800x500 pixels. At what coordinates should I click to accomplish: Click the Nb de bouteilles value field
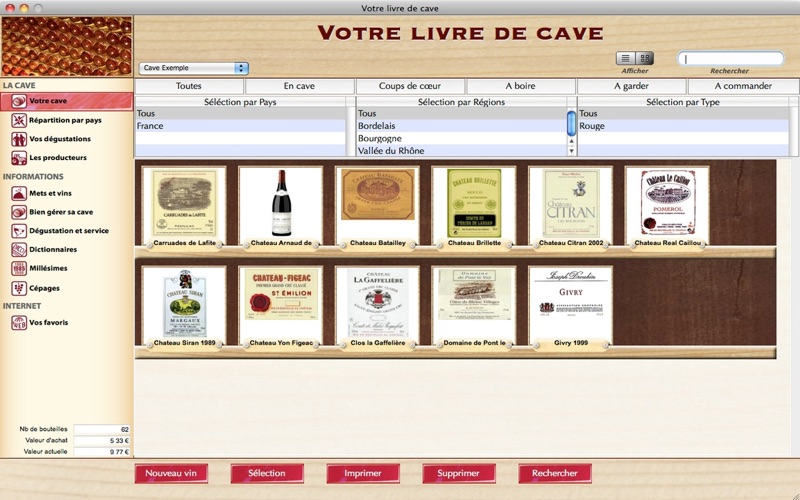[102, 430]
